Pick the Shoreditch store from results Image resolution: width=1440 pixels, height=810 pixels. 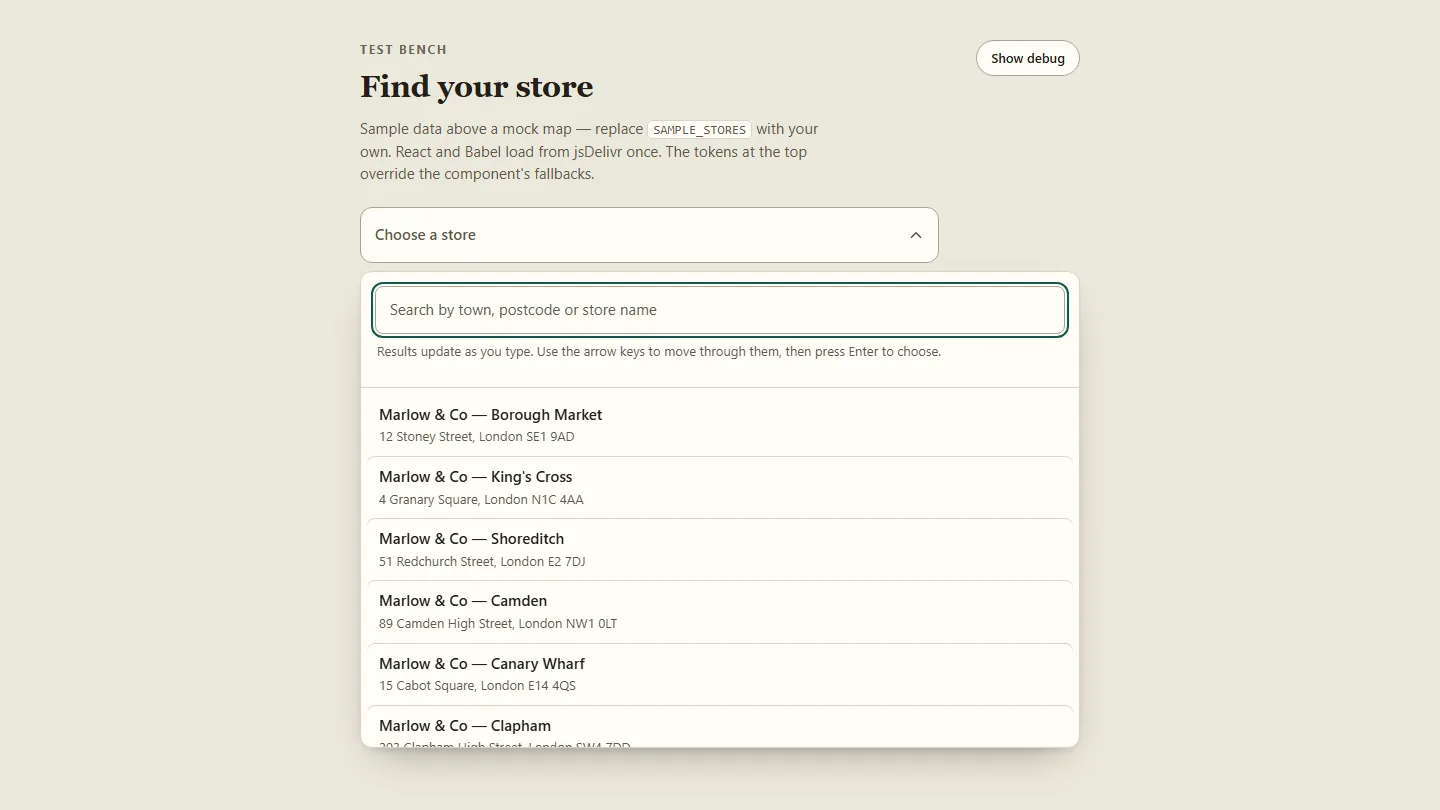(720, 549)
